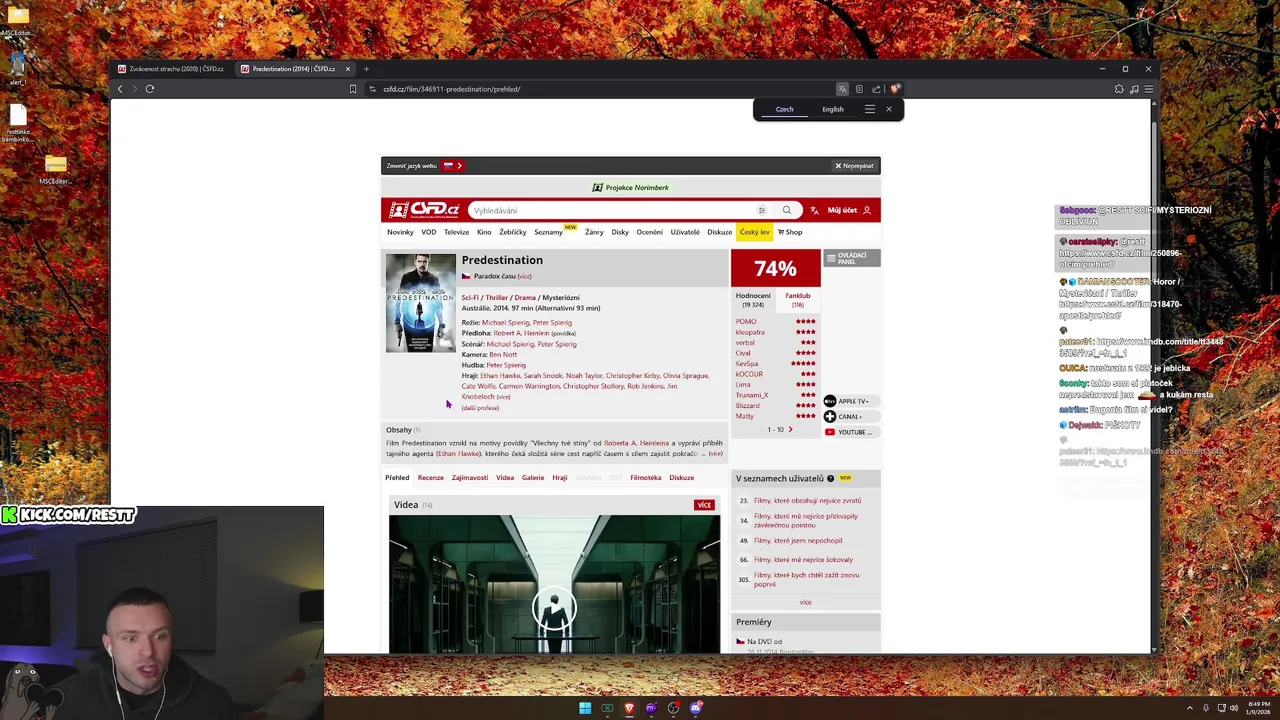This screenshot has width=1280, height=720.
Task: Open Ben Nott camera link
Action: 503,355
